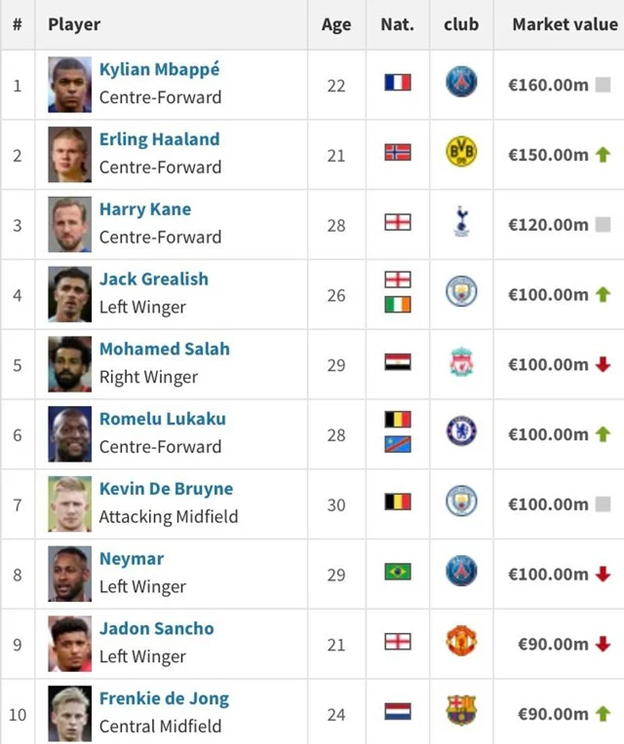Click the Manchester United club crest
The width and height of the screenshot is (624, 744).
(461, 641)
